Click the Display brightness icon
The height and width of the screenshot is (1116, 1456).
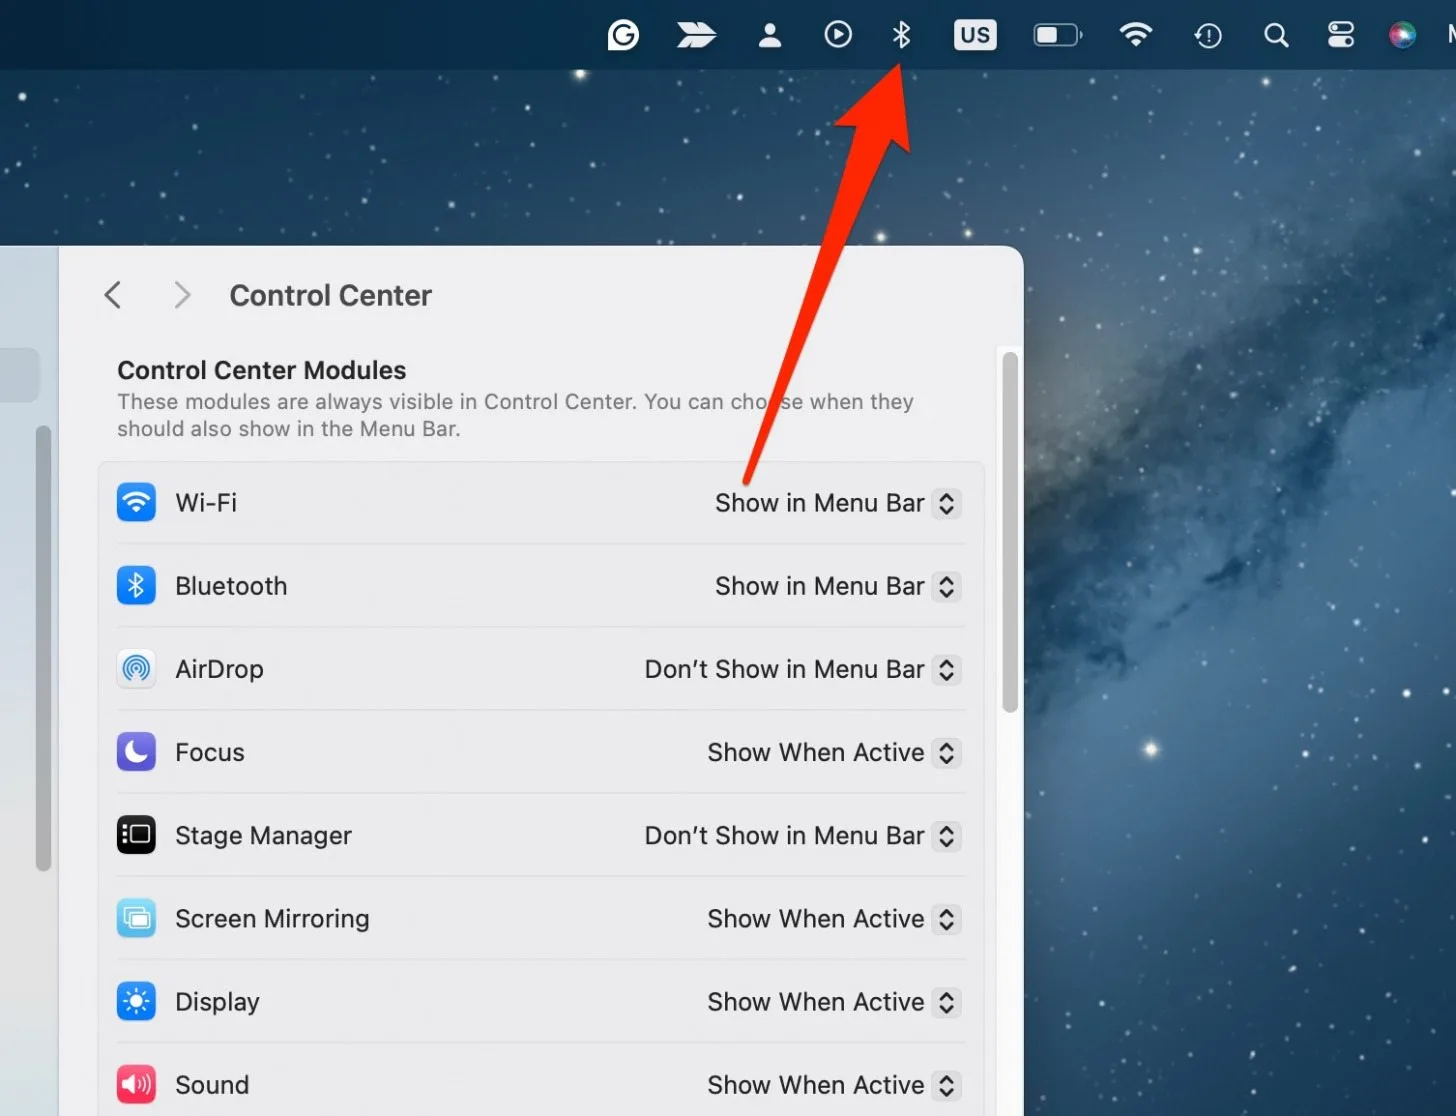[136, 1001]
